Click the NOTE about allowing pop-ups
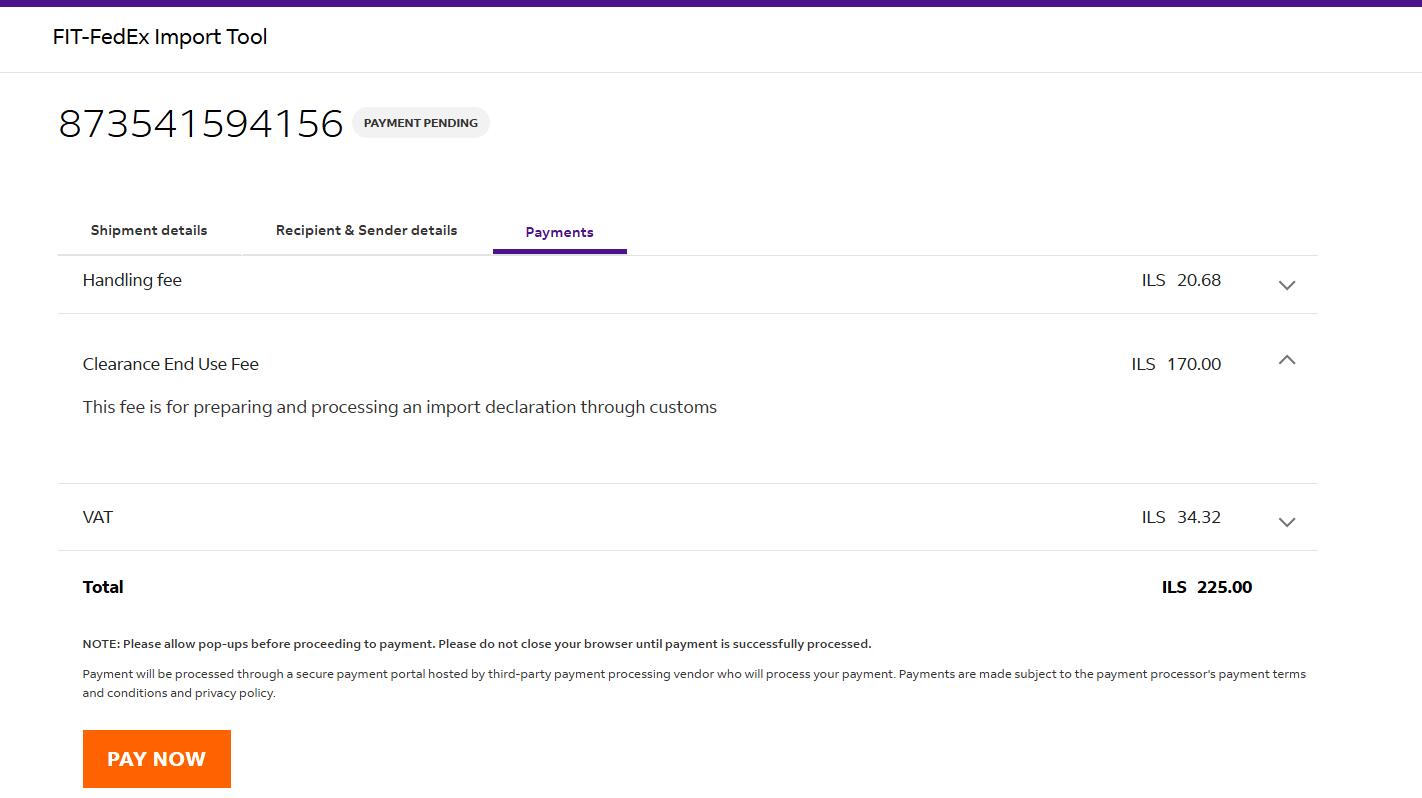The height and width of the screenshot is (798, 1422). tap(477, 644)
